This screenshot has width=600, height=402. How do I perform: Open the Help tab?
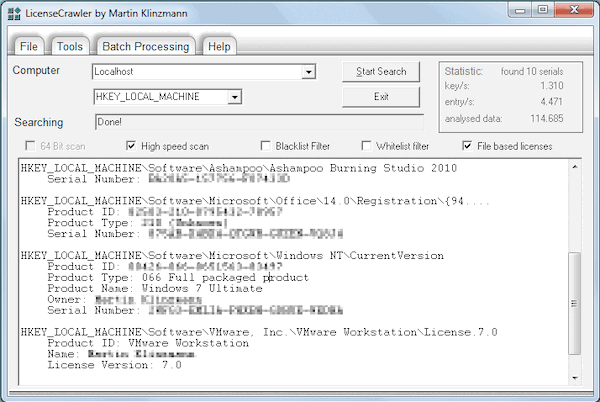[219, 47]
